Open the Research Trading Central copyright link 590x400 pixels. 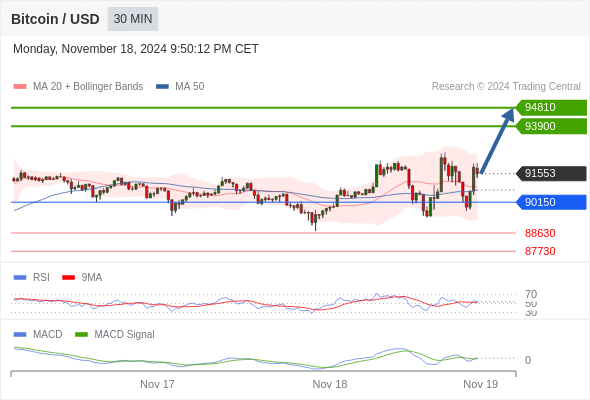coord(506,87)
